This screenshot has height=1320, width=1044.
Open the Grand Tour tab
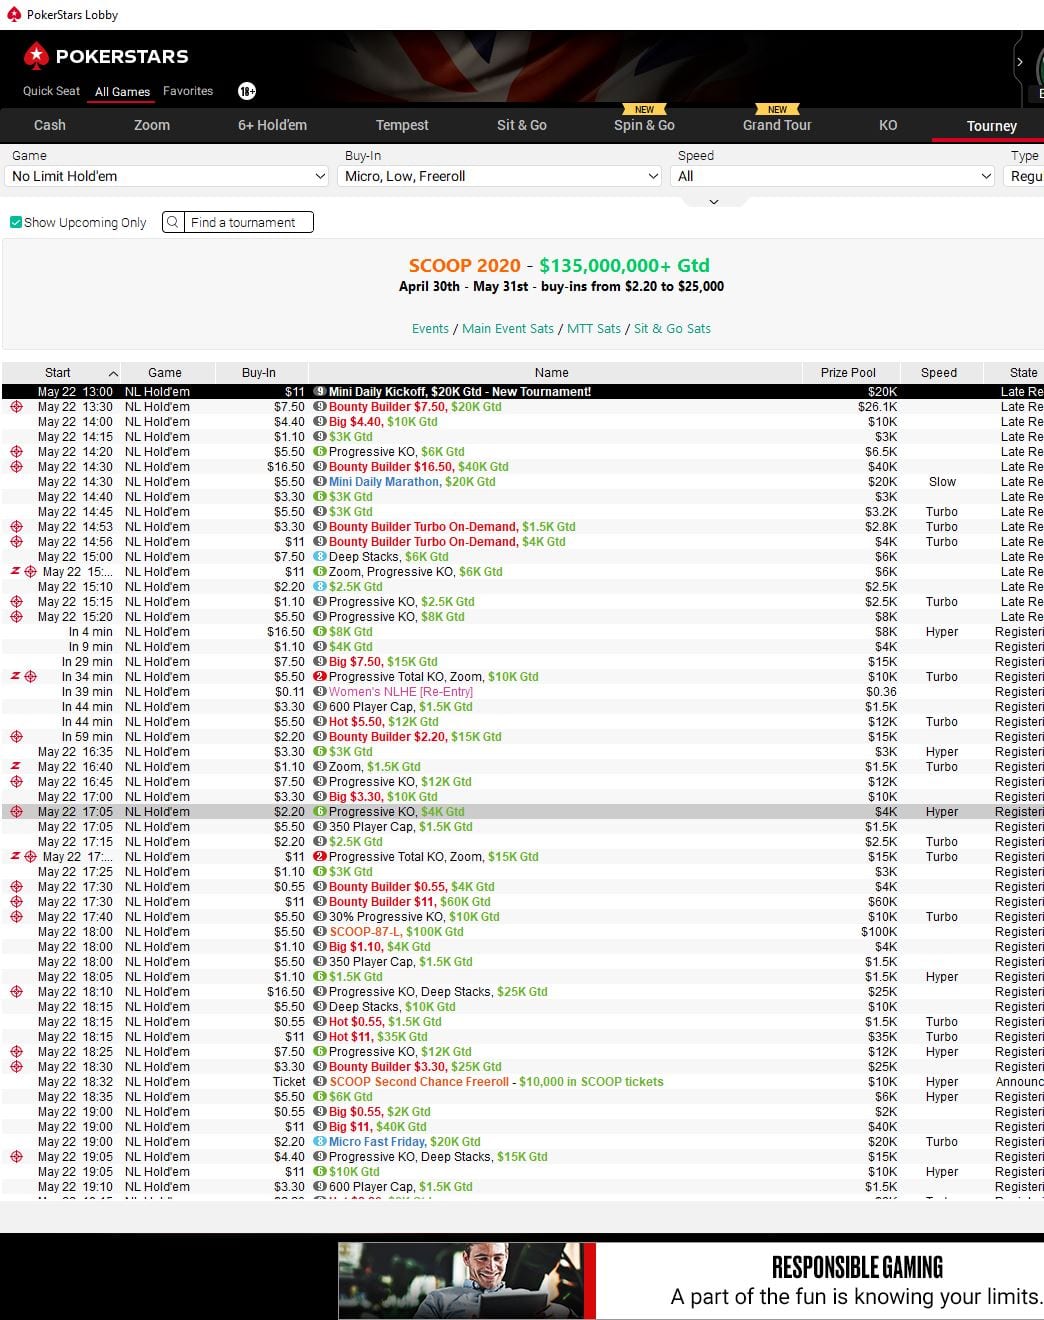coord(777,125)
